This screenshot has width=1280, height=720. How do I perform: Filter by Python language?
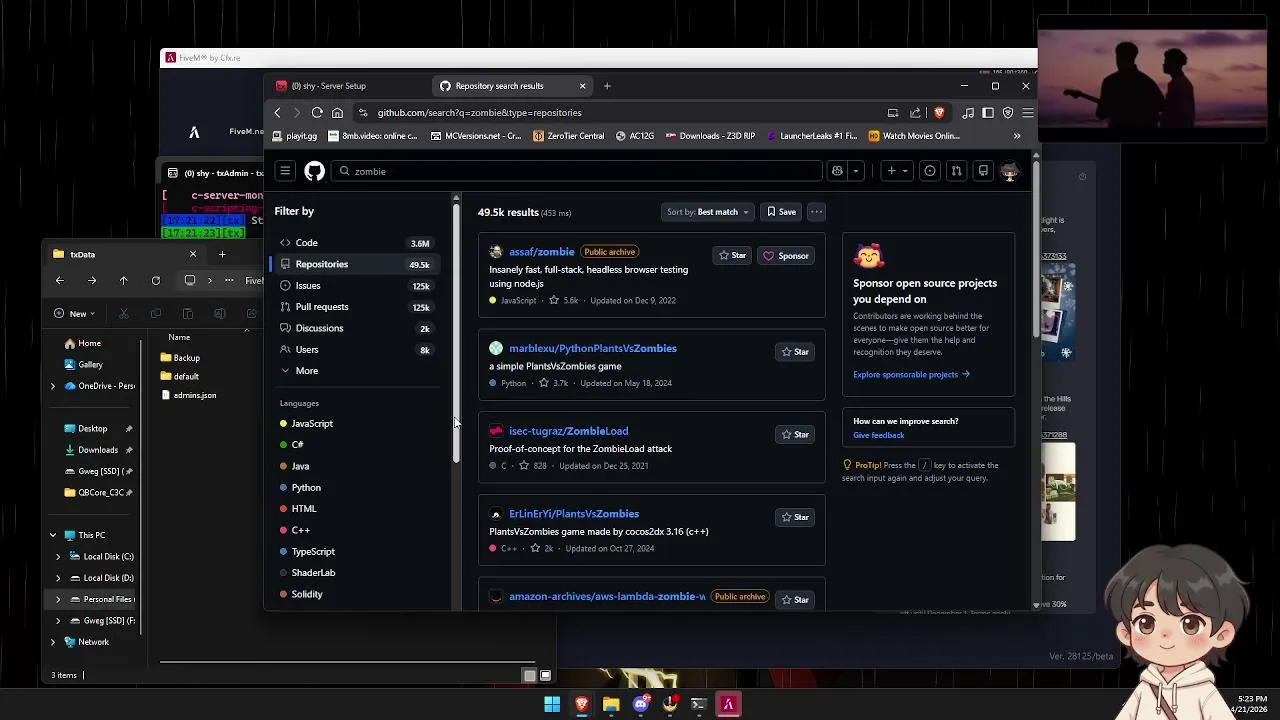tap(306, 488)
